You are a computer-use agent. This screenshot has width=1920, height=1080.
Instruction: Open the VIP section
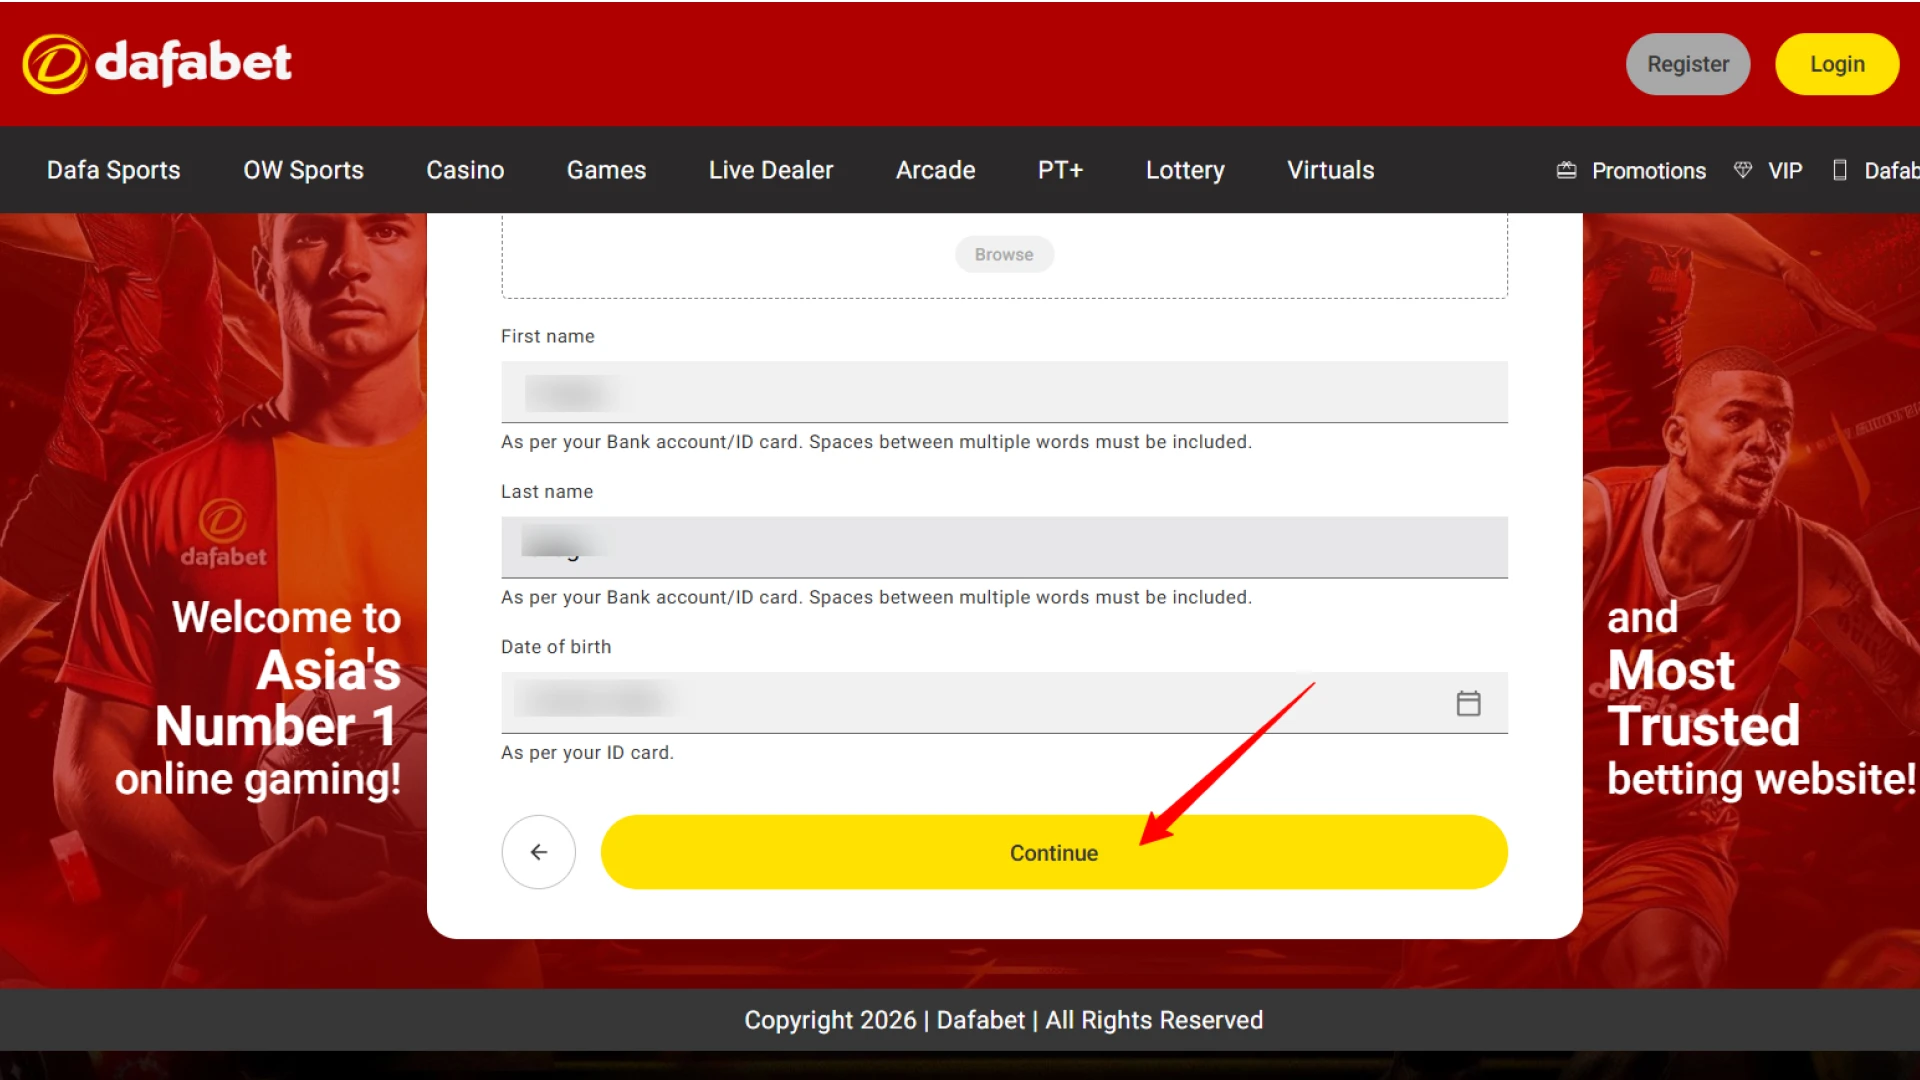pyautogui.click(x=1786, y=170)
